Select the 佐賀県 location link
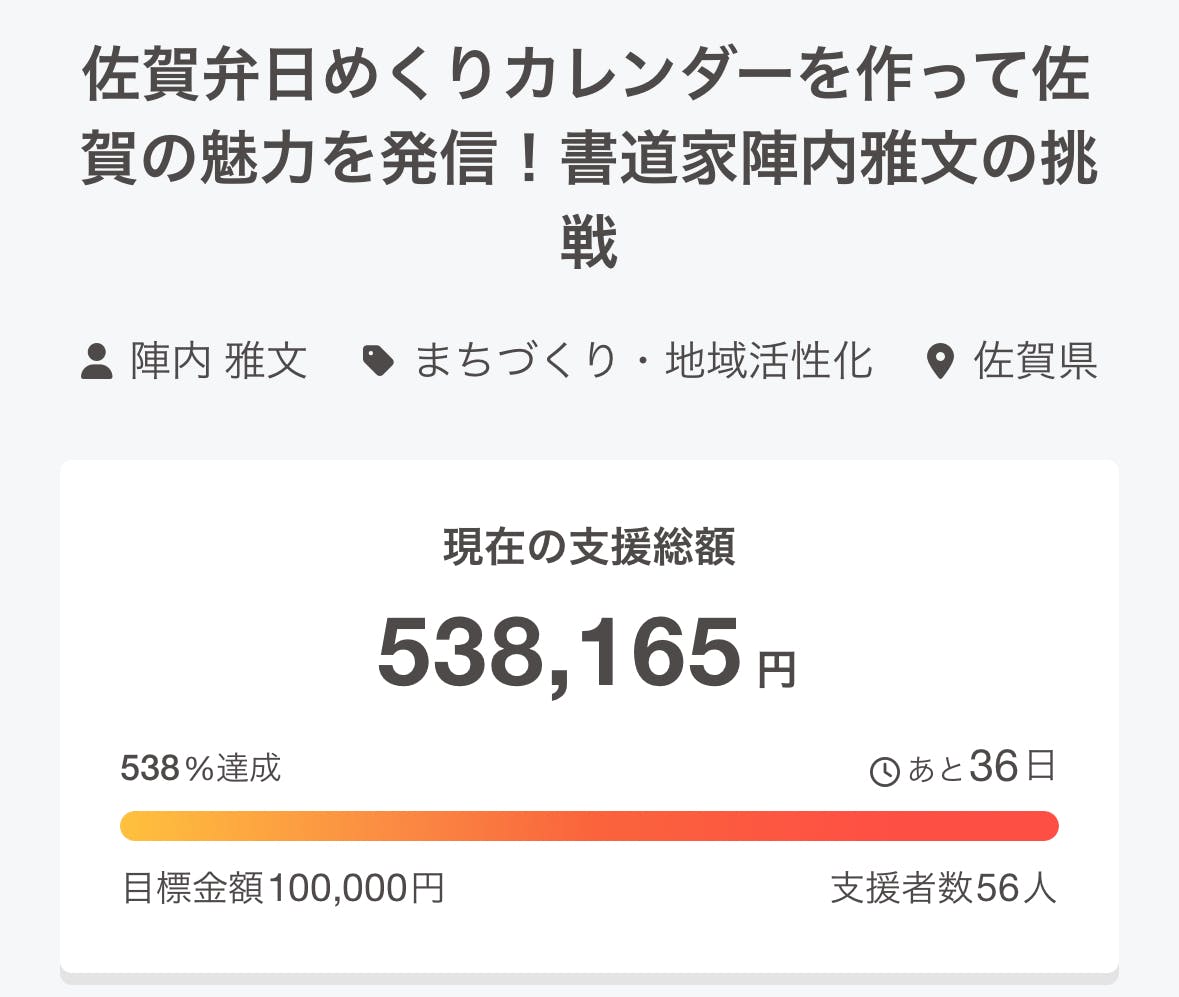The height and width of the screenshot is (997, 1179). [1036, 362]
